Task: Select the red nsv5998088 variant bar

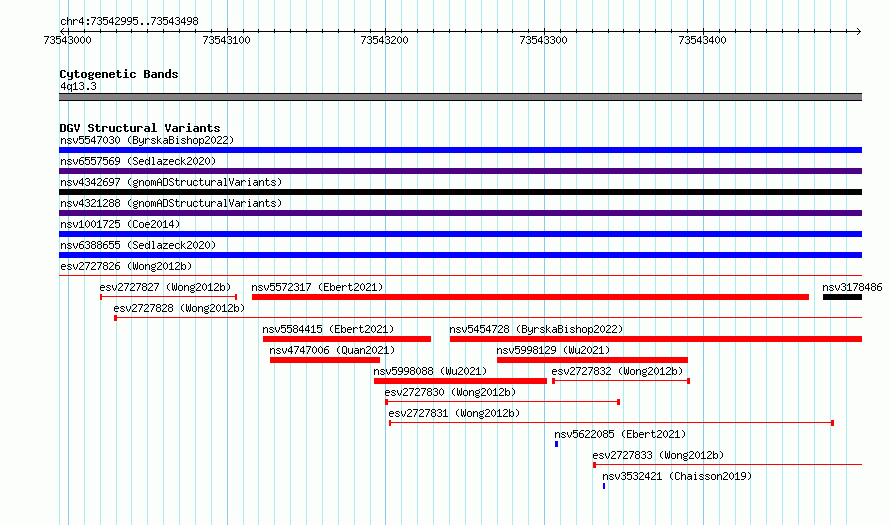Action: coord(460,381)
